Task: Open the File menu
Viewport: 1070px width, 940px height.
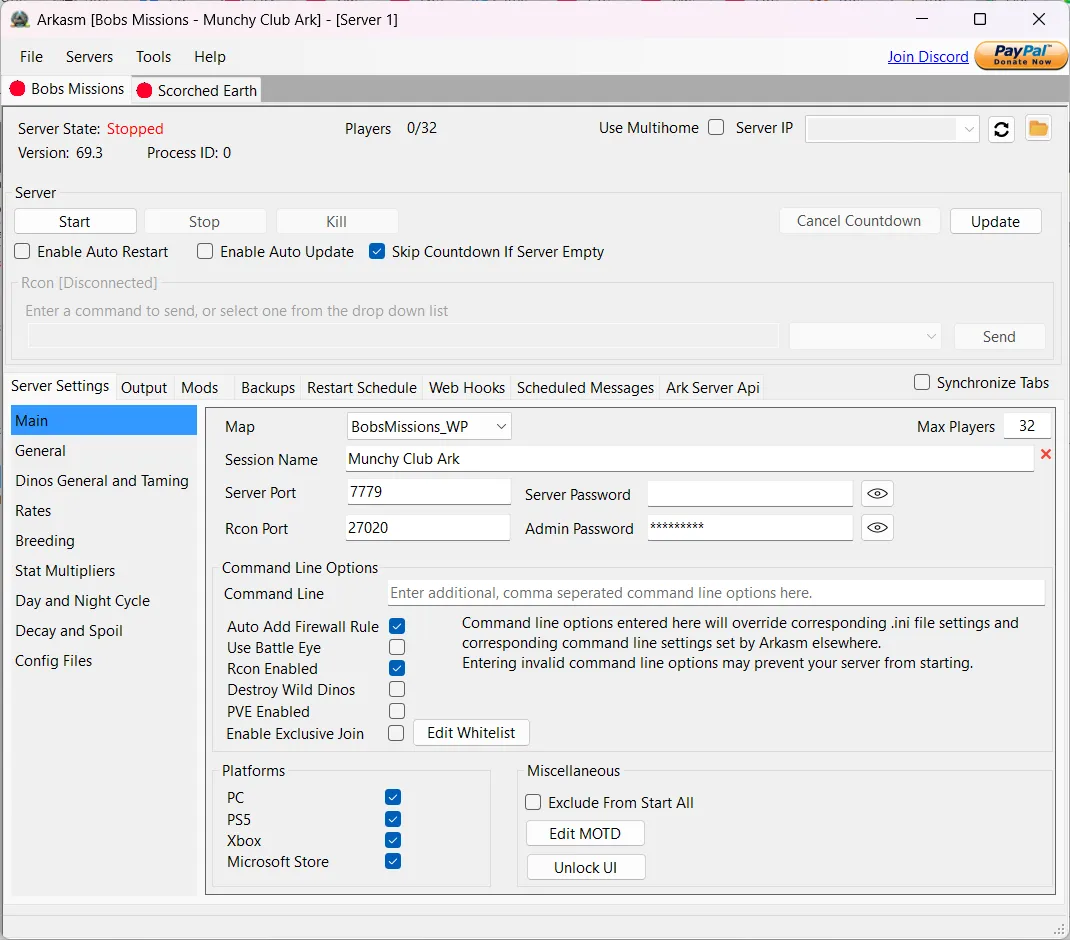Action: point(31,57)
